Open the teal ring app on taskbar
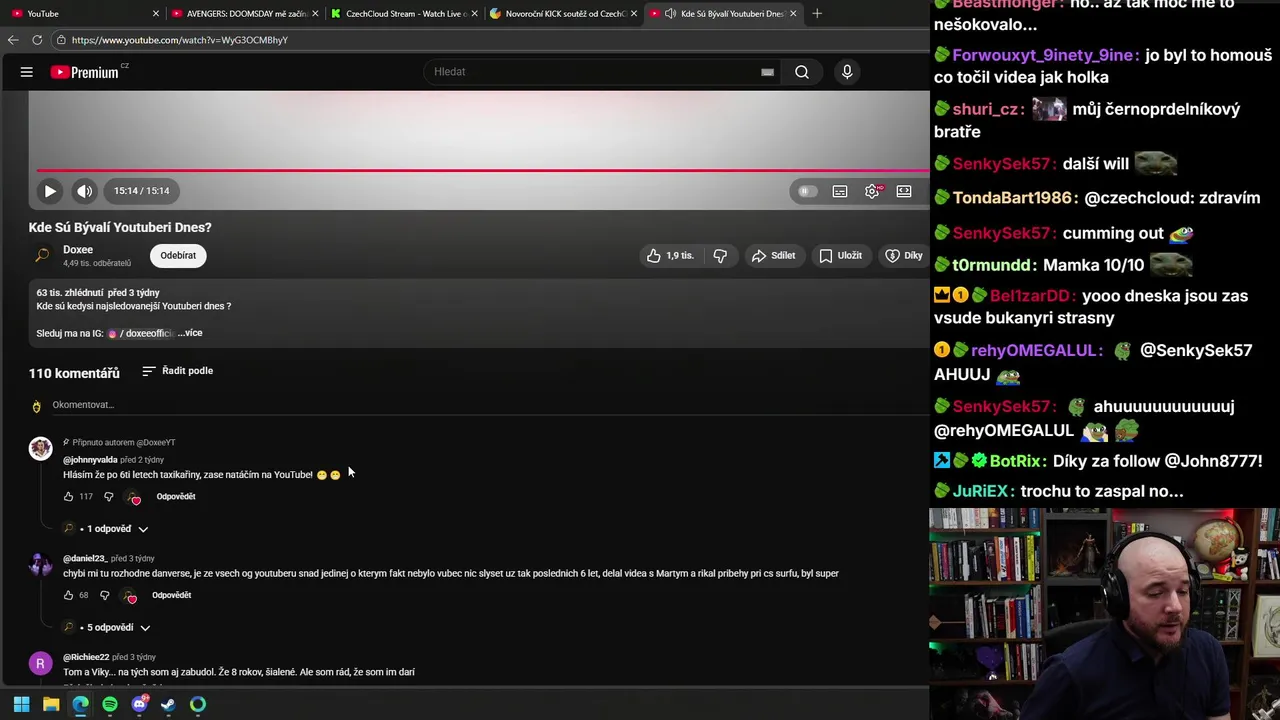 coord(198,704)
